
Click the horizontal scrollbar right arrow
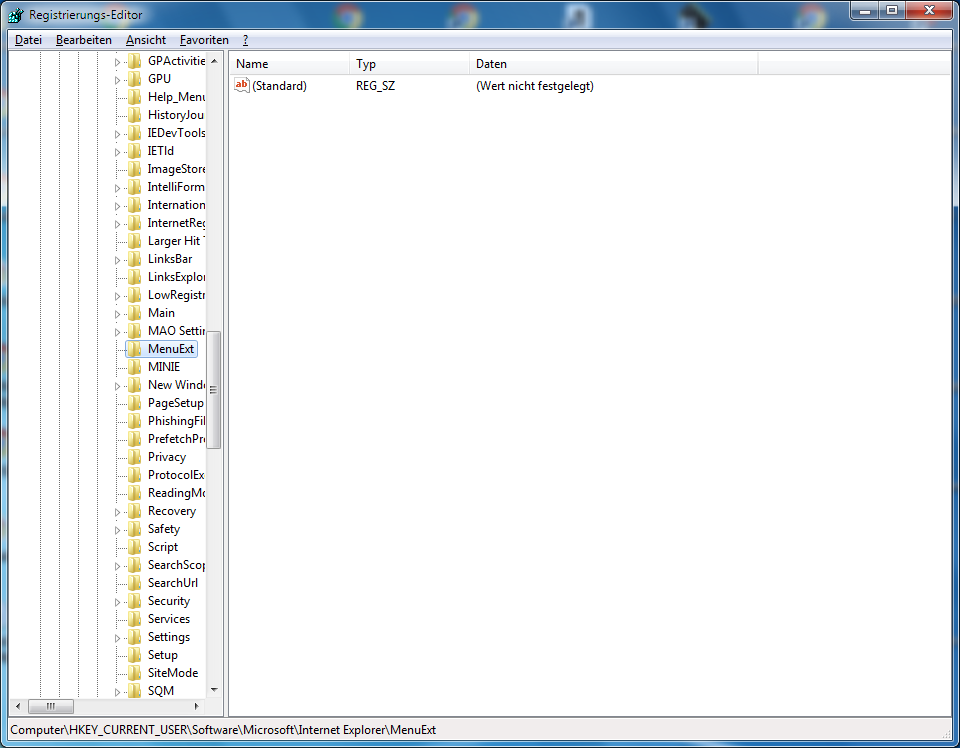tap(196, 706)
